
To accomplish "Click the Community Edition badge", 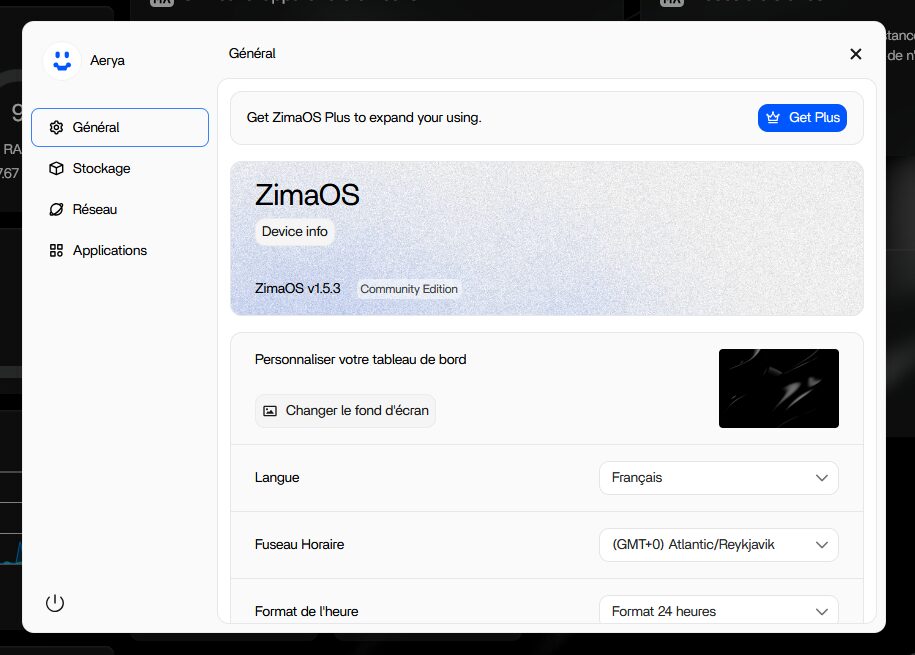I will coord(409,288).
